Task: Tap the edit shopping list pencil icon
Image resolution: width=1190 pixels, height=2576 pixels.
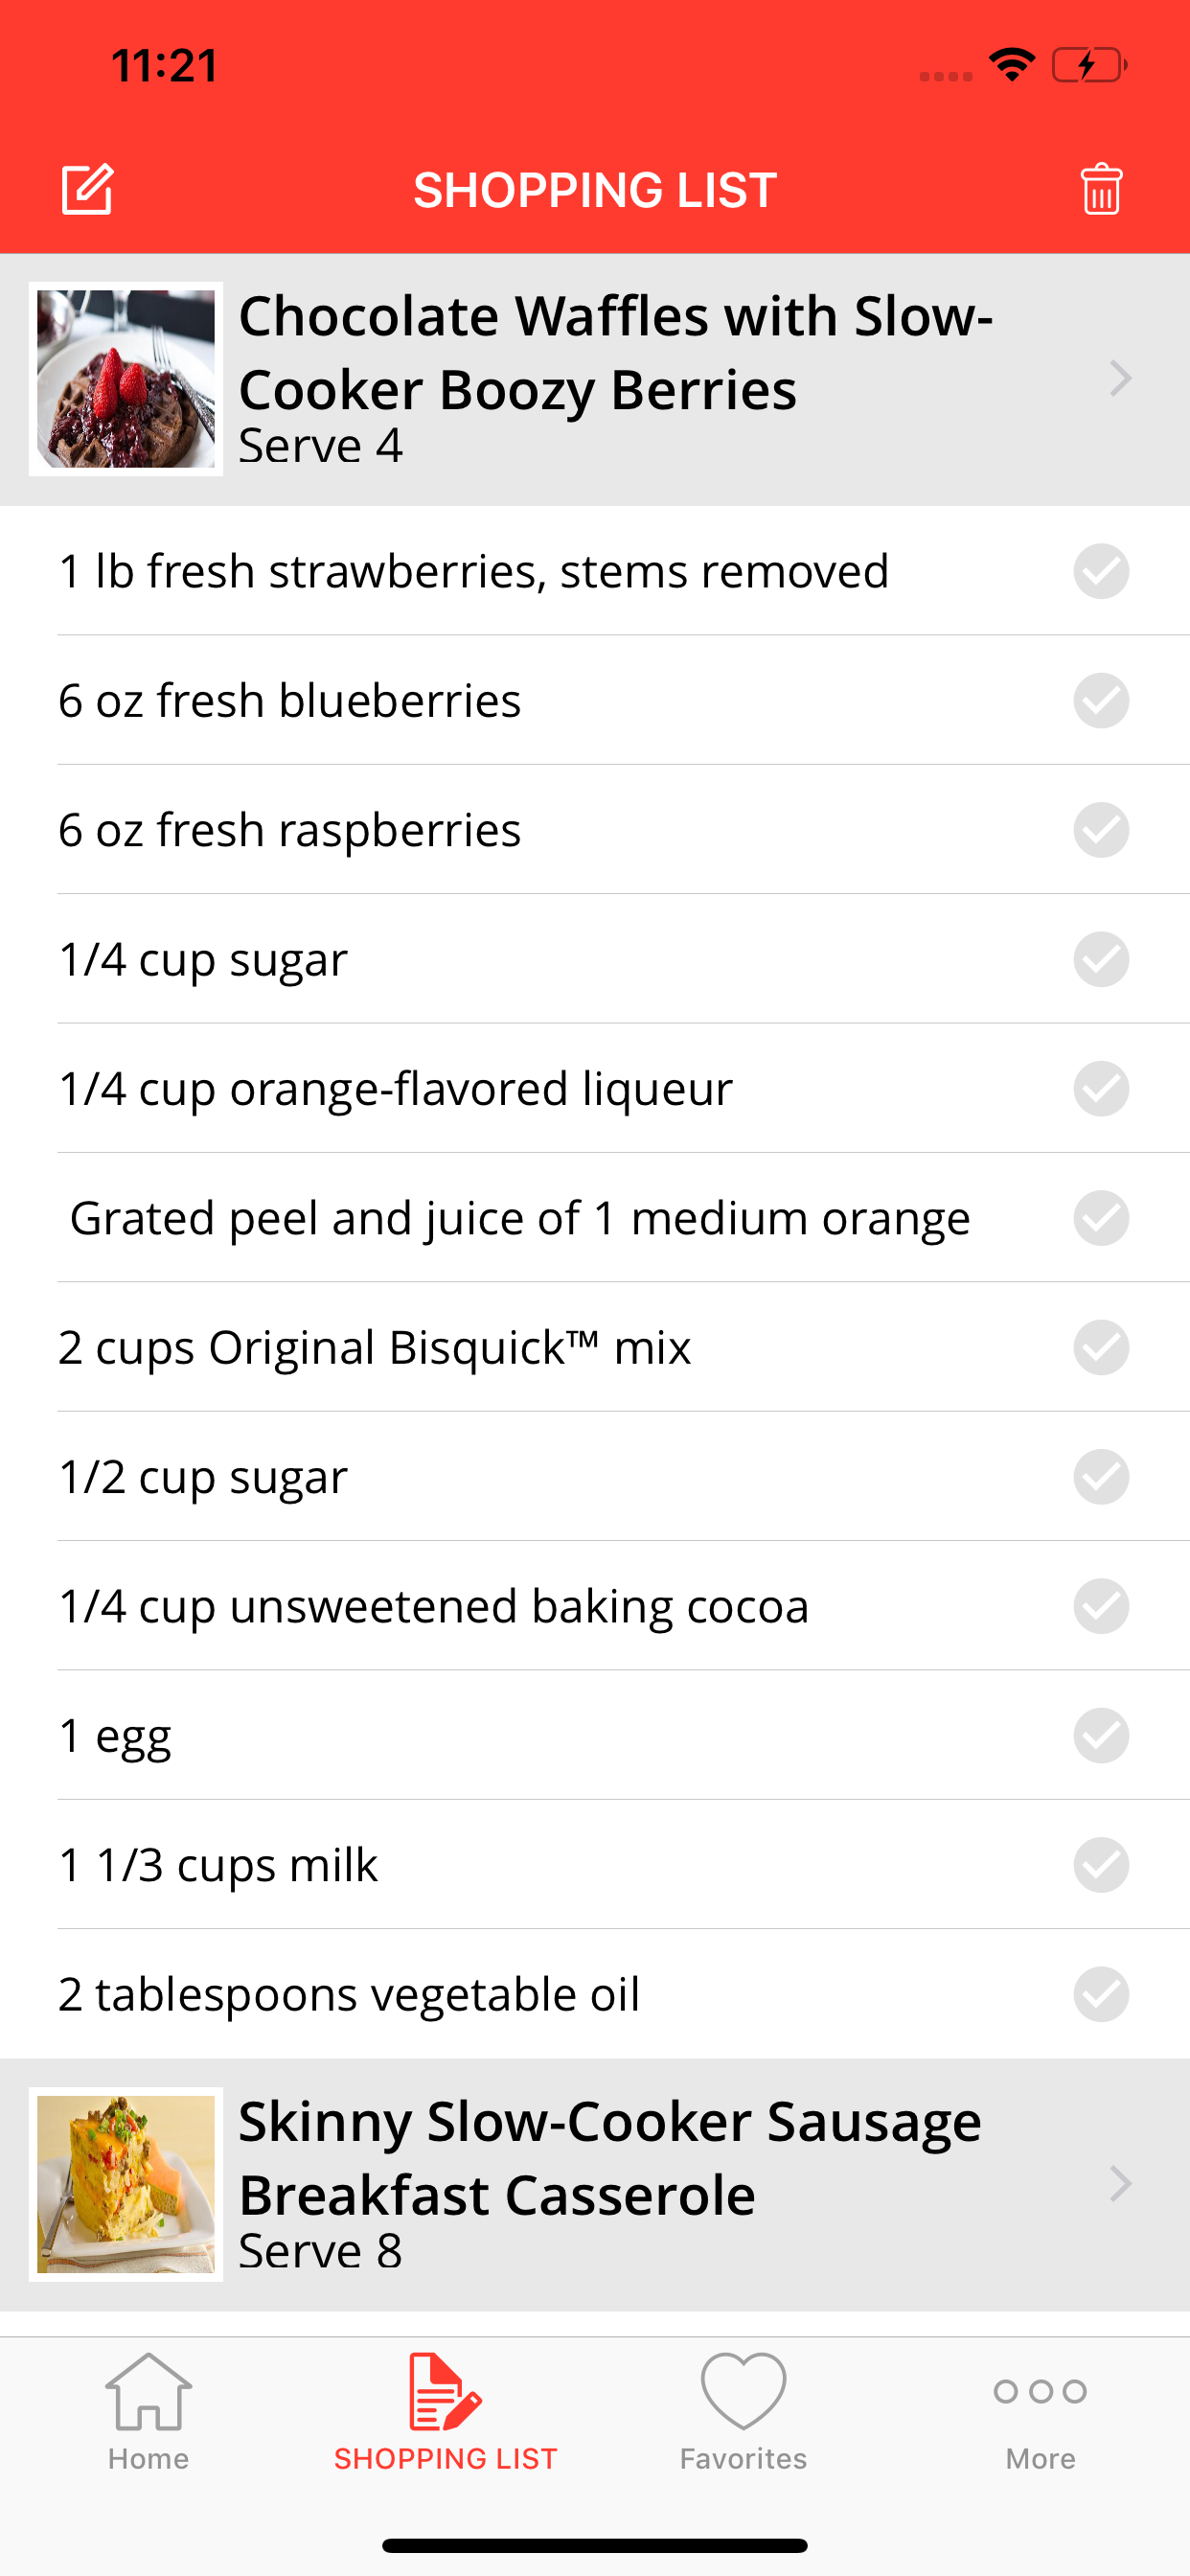Action: click(88, 189)
